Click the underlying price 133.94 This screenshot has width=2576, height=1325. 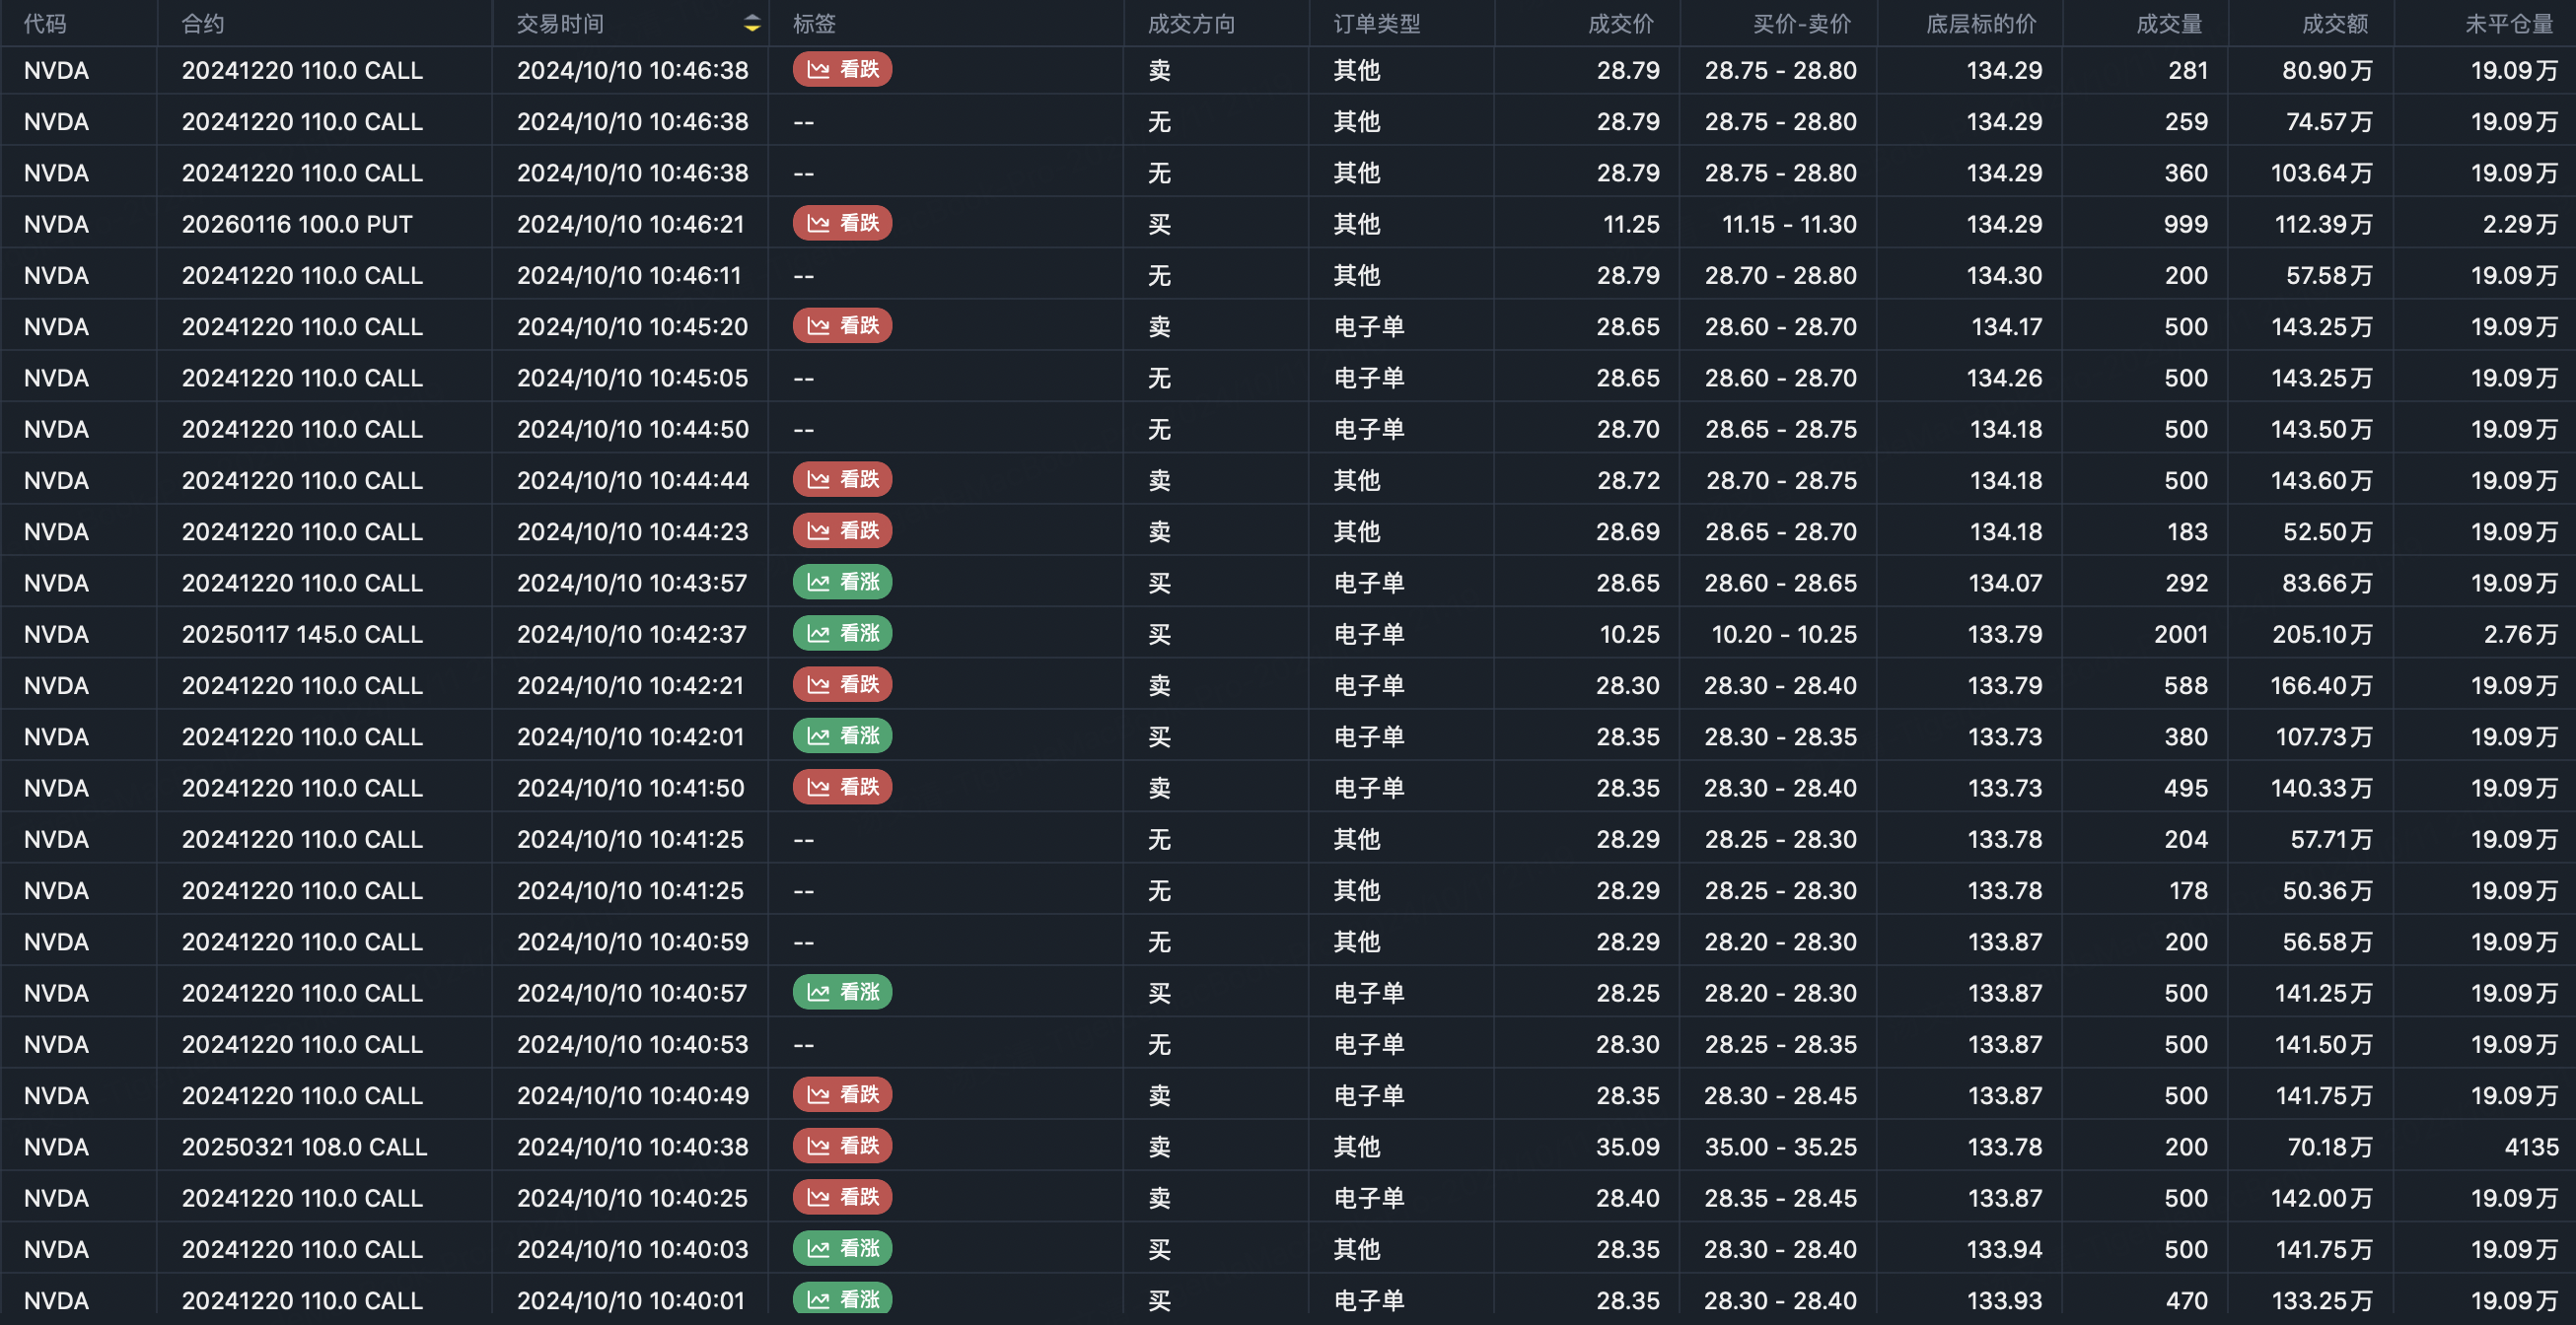pos(2005,1249)
